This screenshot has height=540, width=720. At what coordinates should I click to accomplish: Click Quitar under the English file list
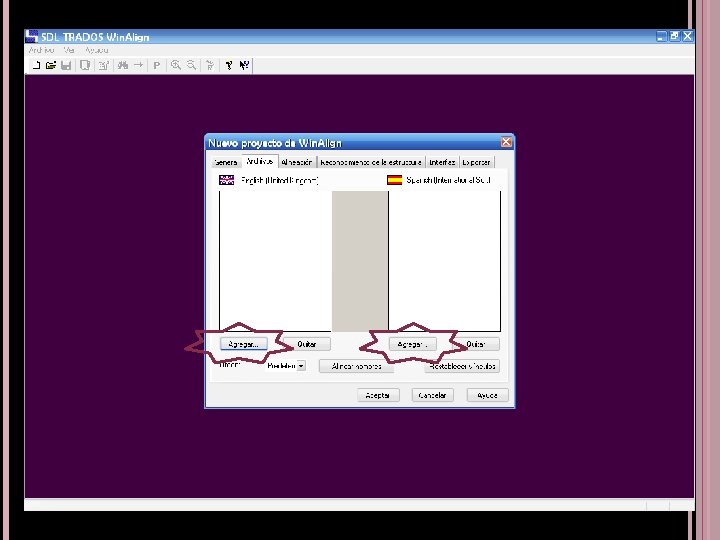pos(307,344)
